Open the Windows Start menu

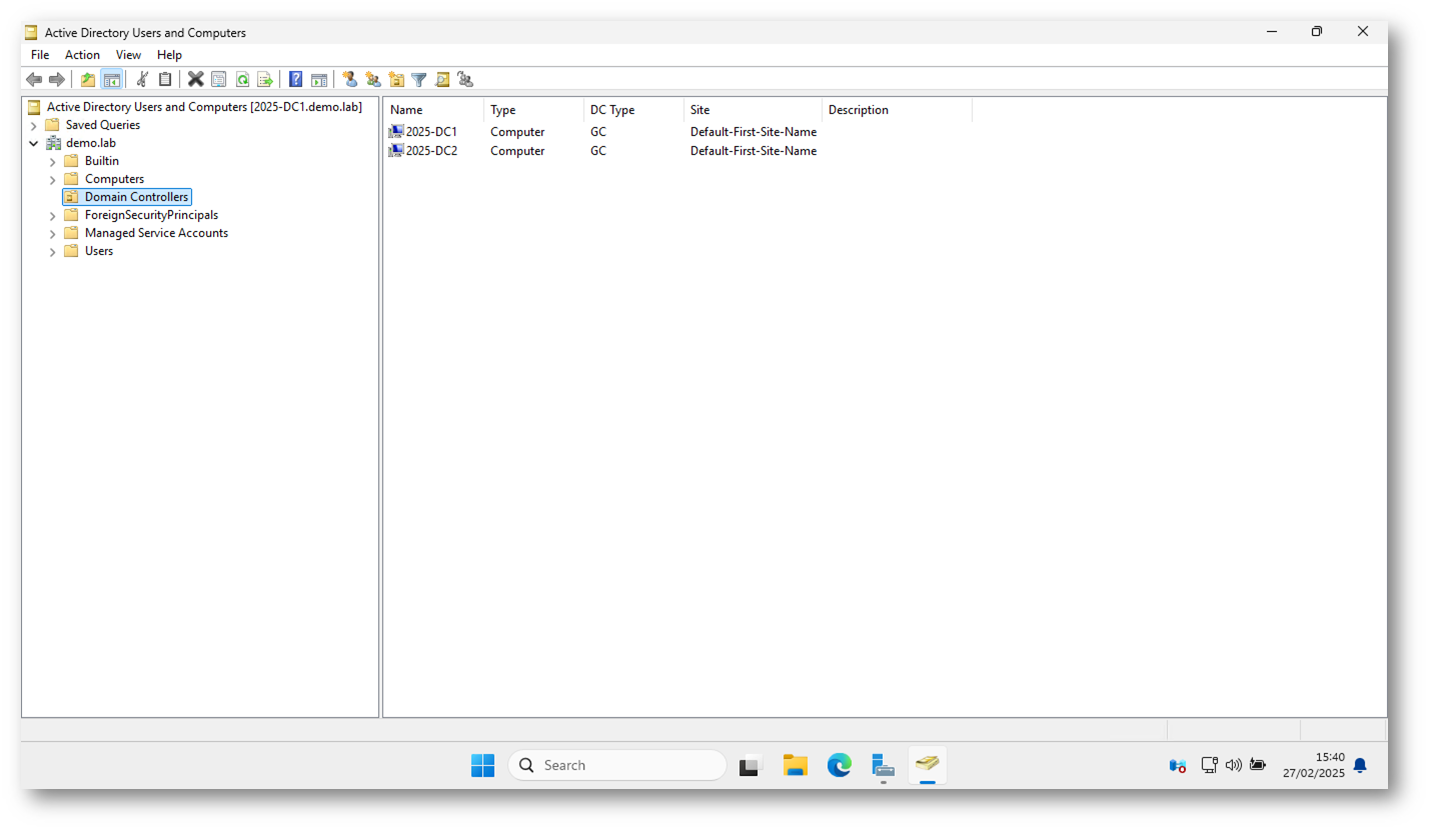(483, 765)
